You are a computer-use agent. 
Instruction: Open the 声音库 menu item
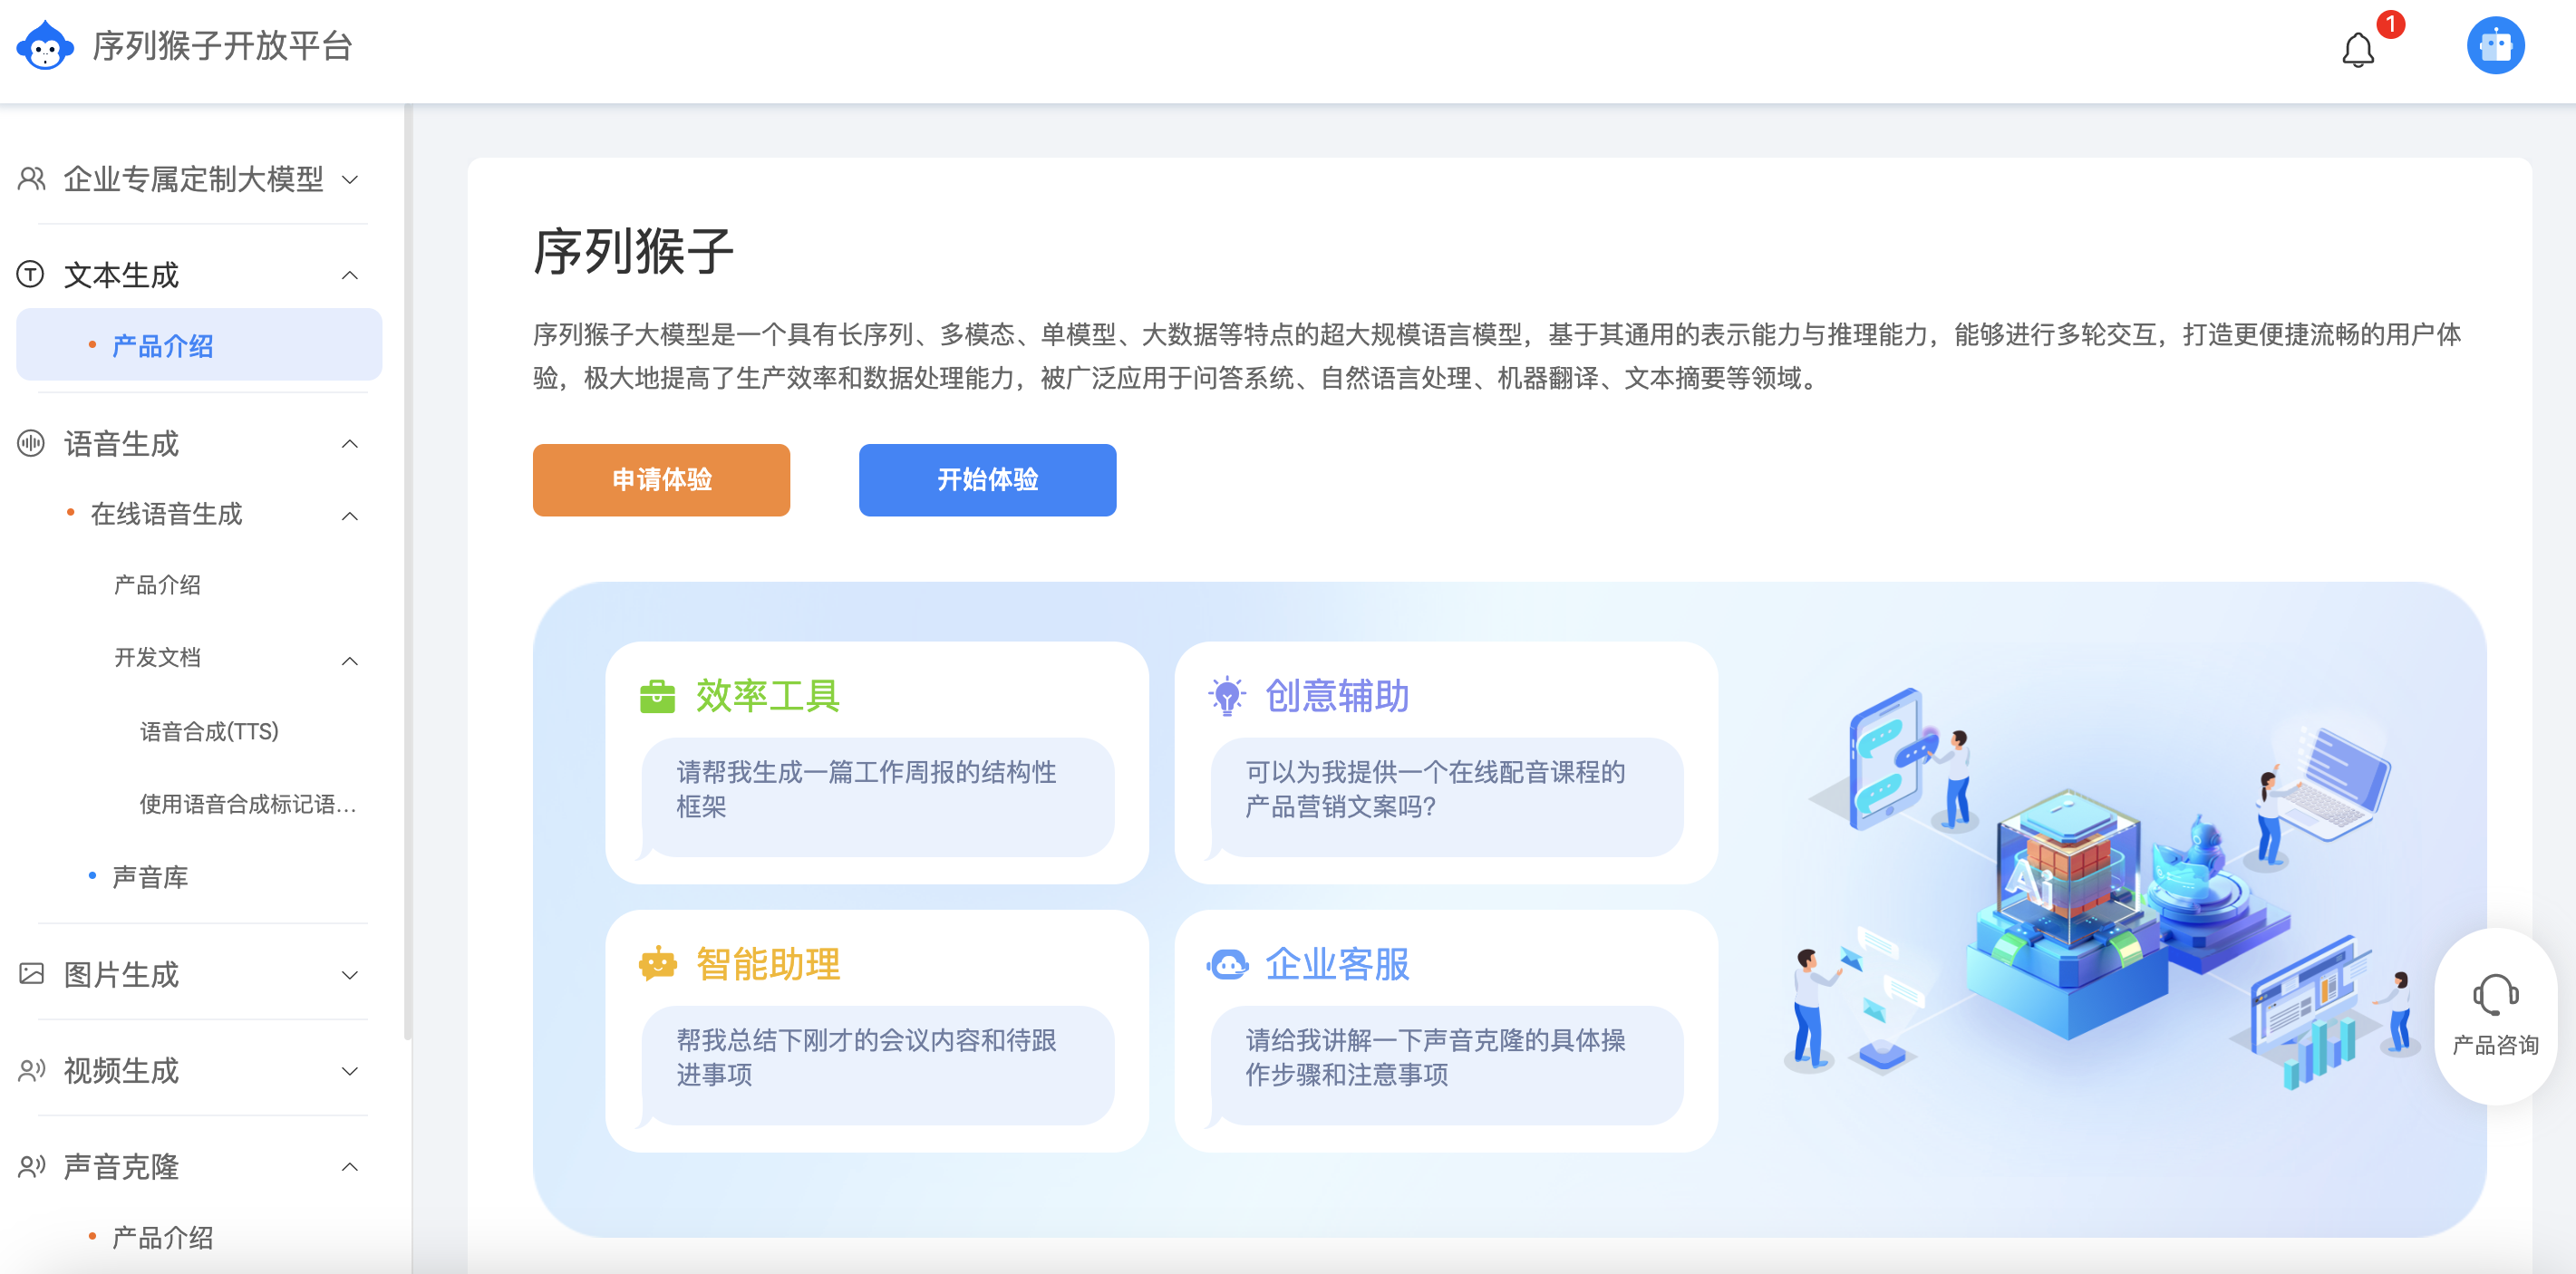(x=150, y=877)
